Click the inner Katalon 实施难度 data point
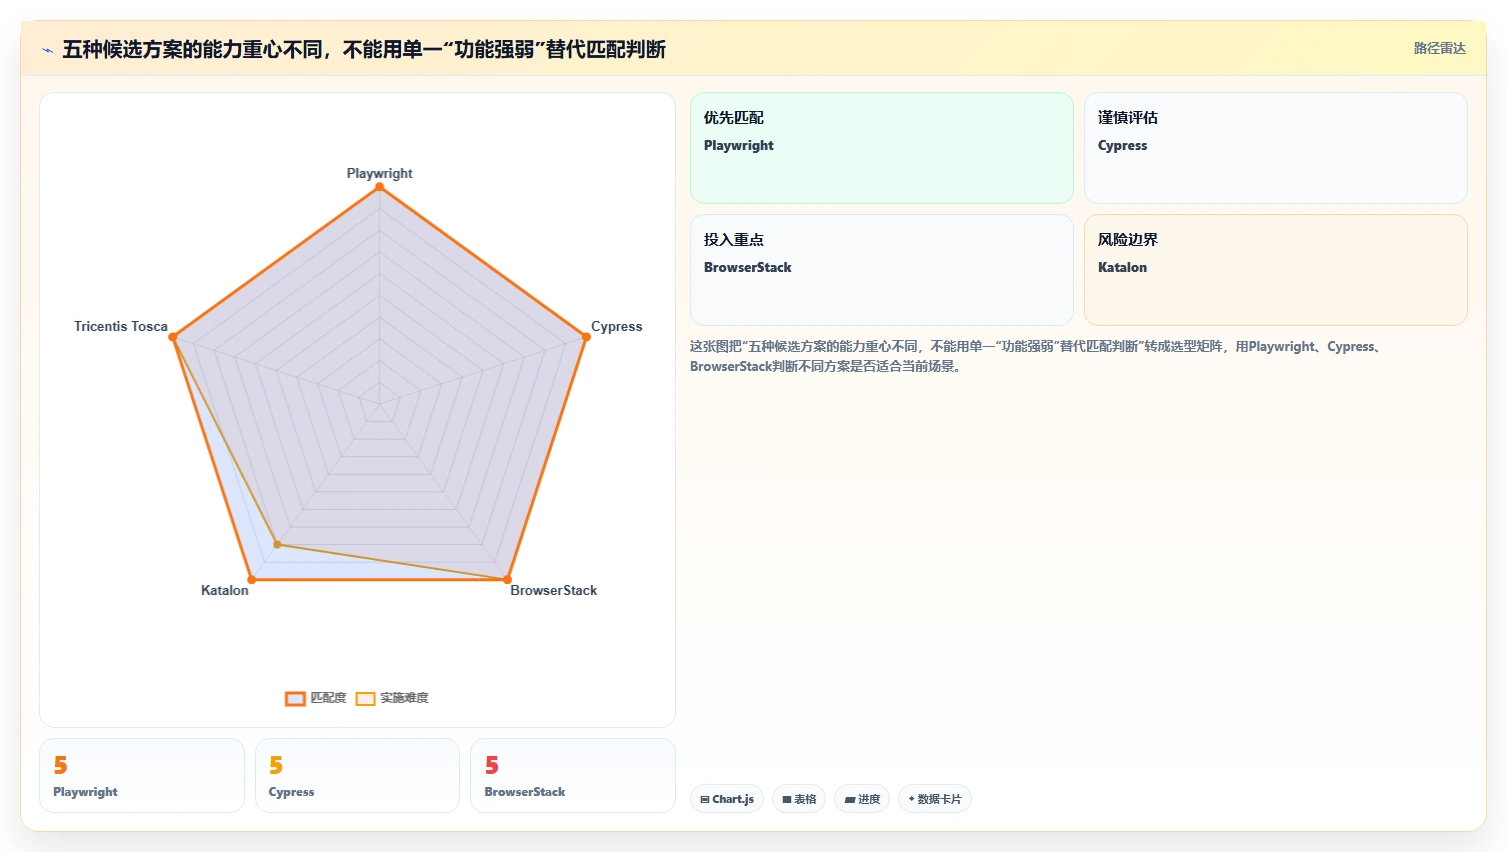This screenshot has width=1507, height=852. [x=277, y=544]
